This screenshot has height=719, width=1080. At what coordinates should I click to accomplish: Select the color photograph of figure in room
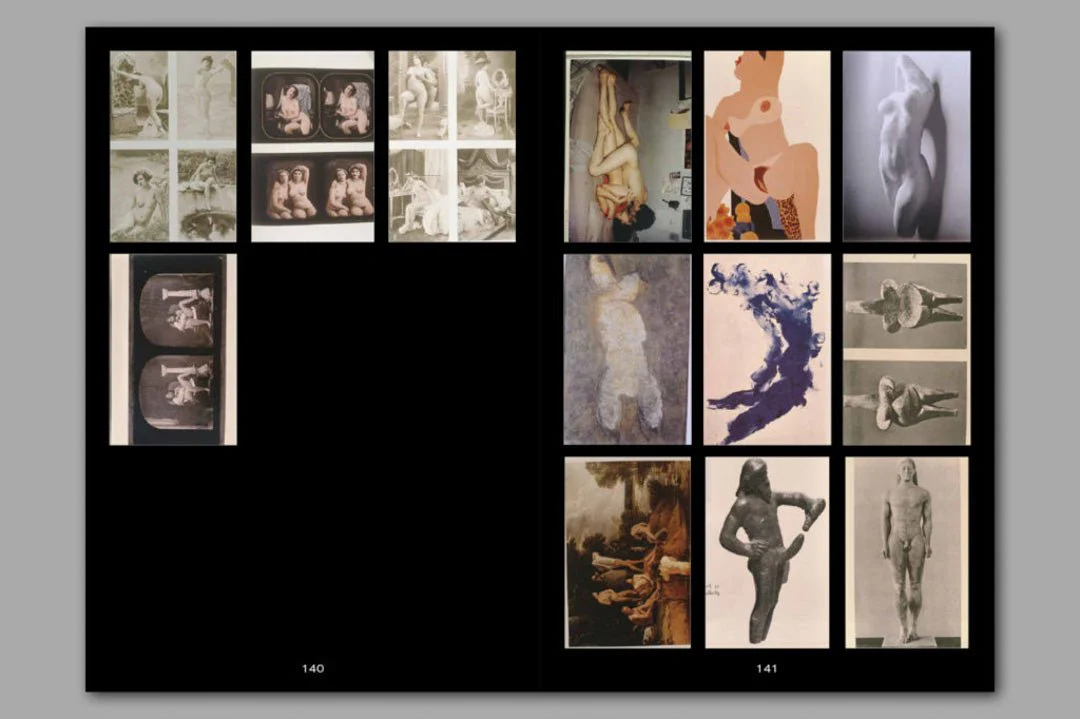628,146
